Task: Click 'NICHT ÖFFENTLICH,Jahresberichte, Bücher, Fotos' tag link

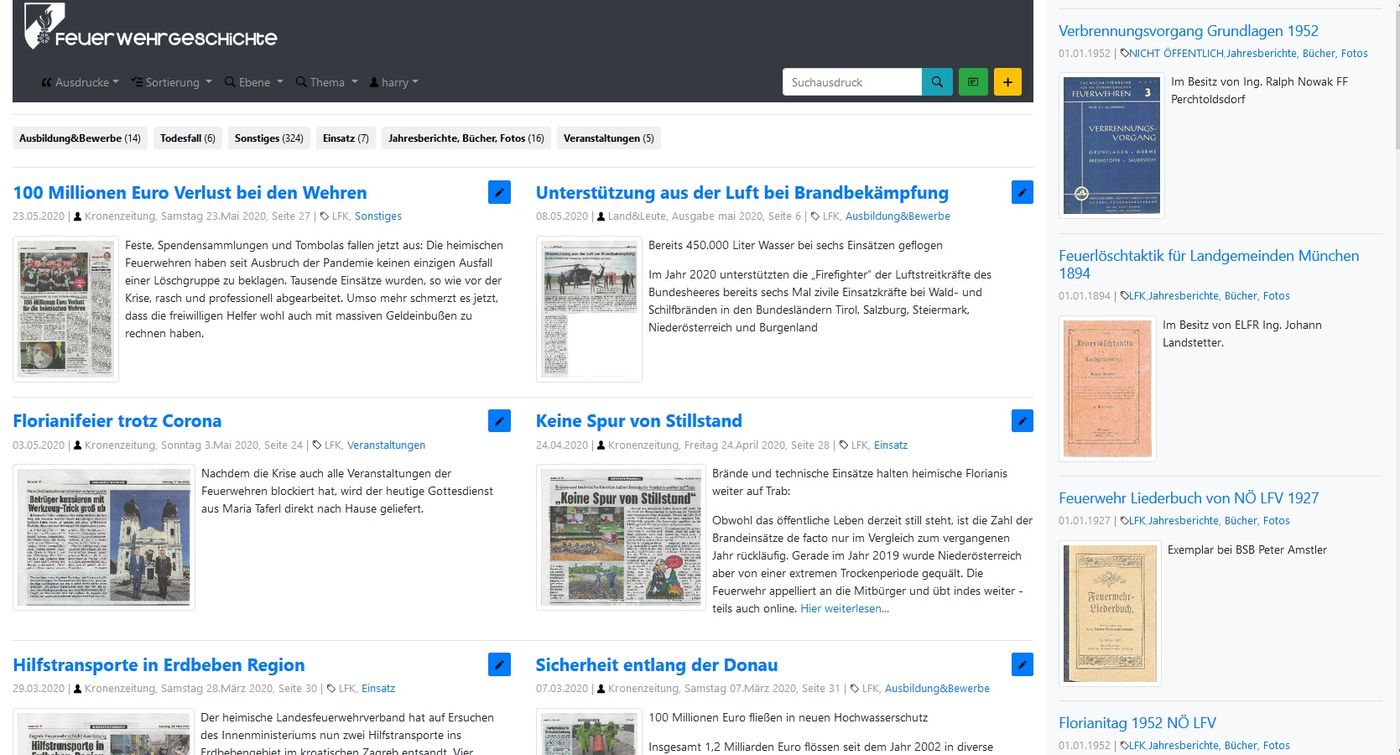Action: pyautogui.click(x=1249, y=53)
